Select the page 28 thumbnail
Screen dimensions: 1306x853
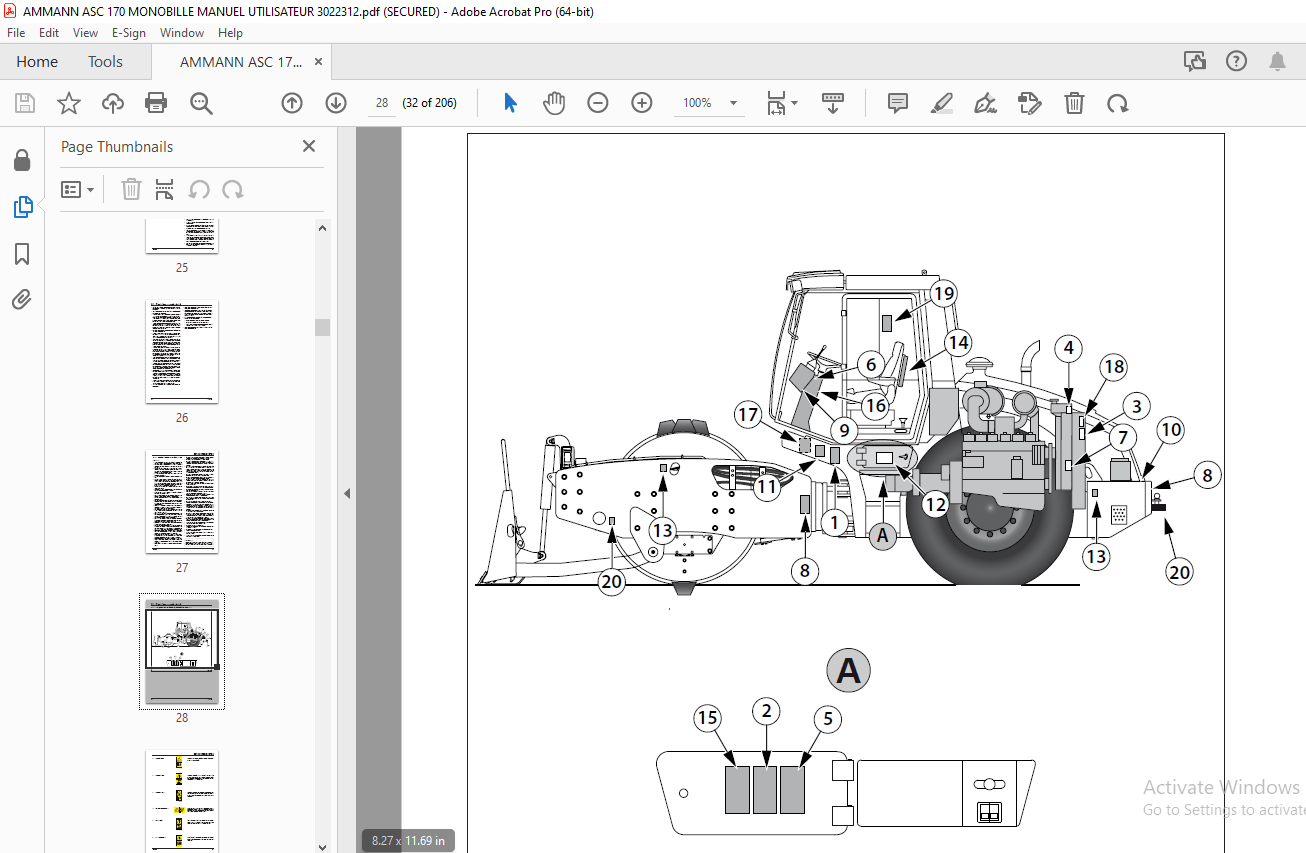[182, 652]
